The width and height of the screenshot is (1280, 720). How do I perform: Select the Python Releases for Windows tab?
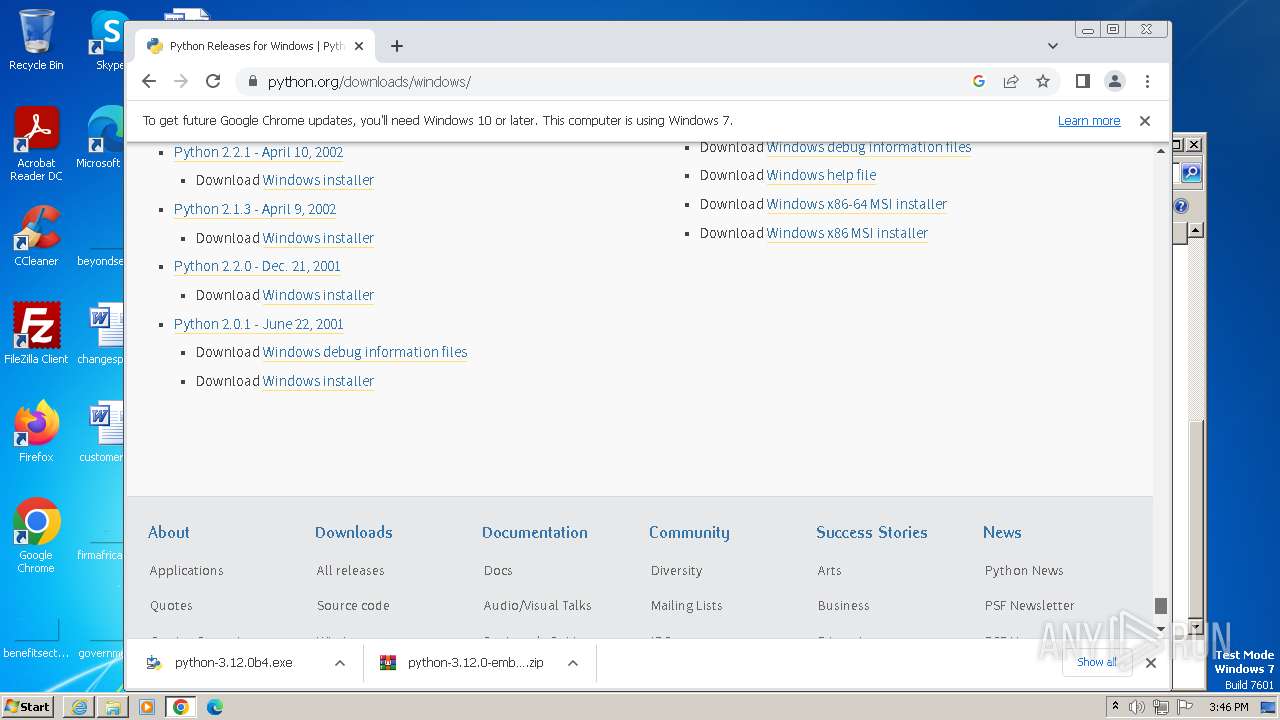255,46
